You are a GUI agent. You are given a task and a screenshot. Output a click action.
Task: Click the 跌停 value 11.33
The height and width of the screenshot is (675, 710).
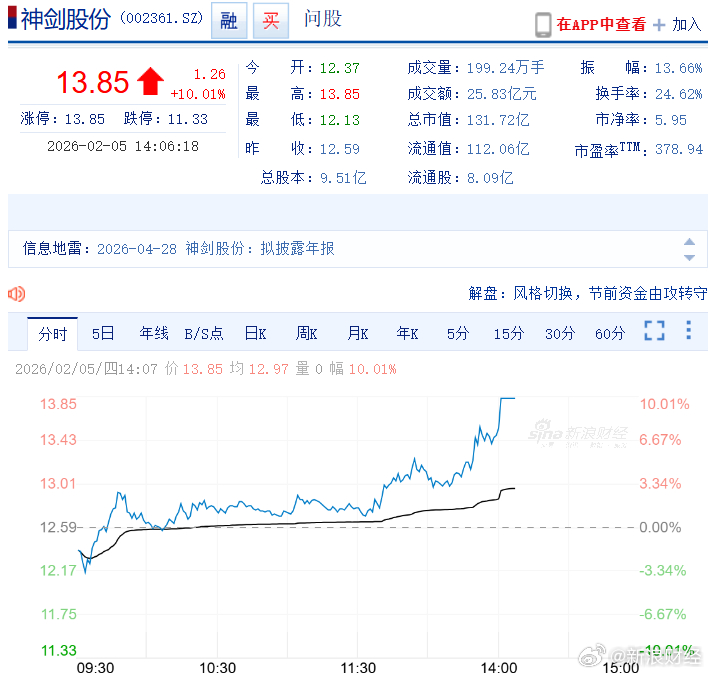tap(187, 119)
